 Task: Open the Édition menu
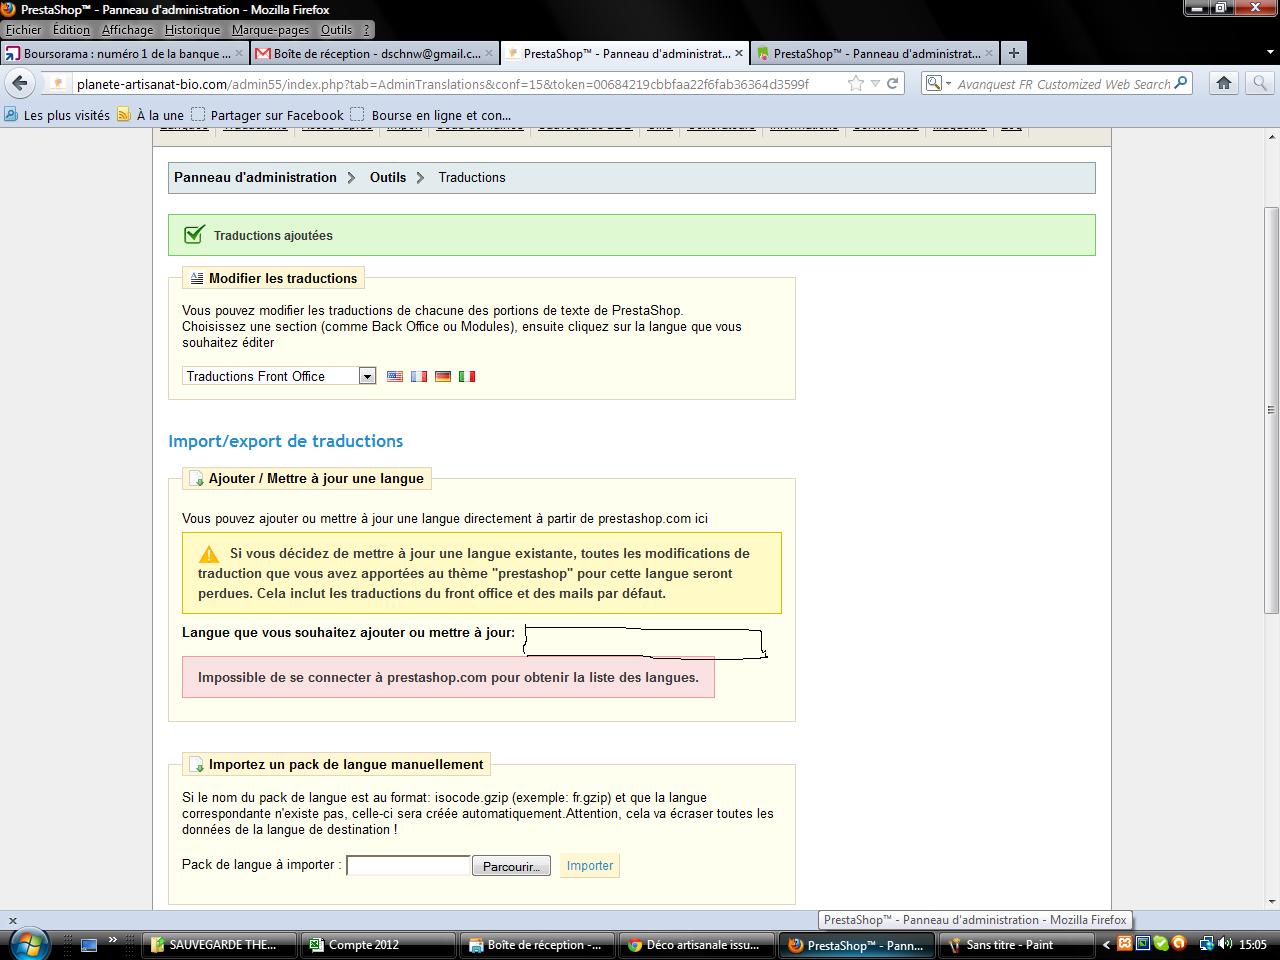pyautogui.click(x=71, y=30)
